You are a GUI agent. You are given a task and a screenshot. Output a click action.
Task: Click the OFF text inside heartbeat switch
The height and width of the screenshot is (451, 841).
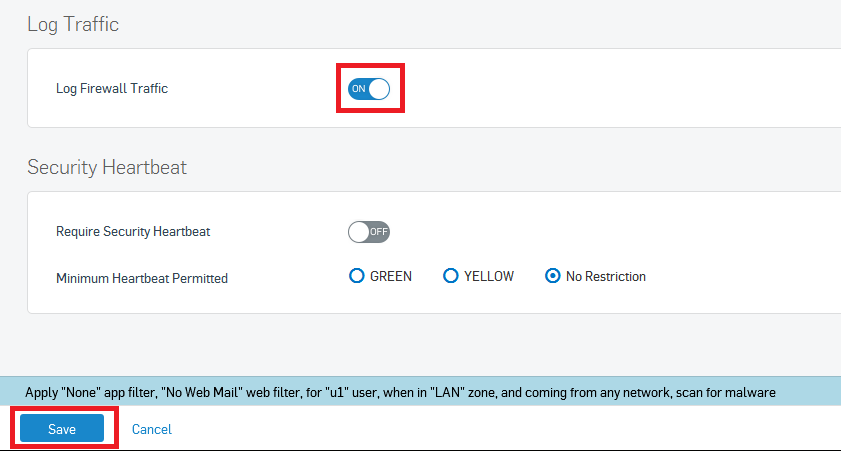pyautogui.click(x=379, y=232)
